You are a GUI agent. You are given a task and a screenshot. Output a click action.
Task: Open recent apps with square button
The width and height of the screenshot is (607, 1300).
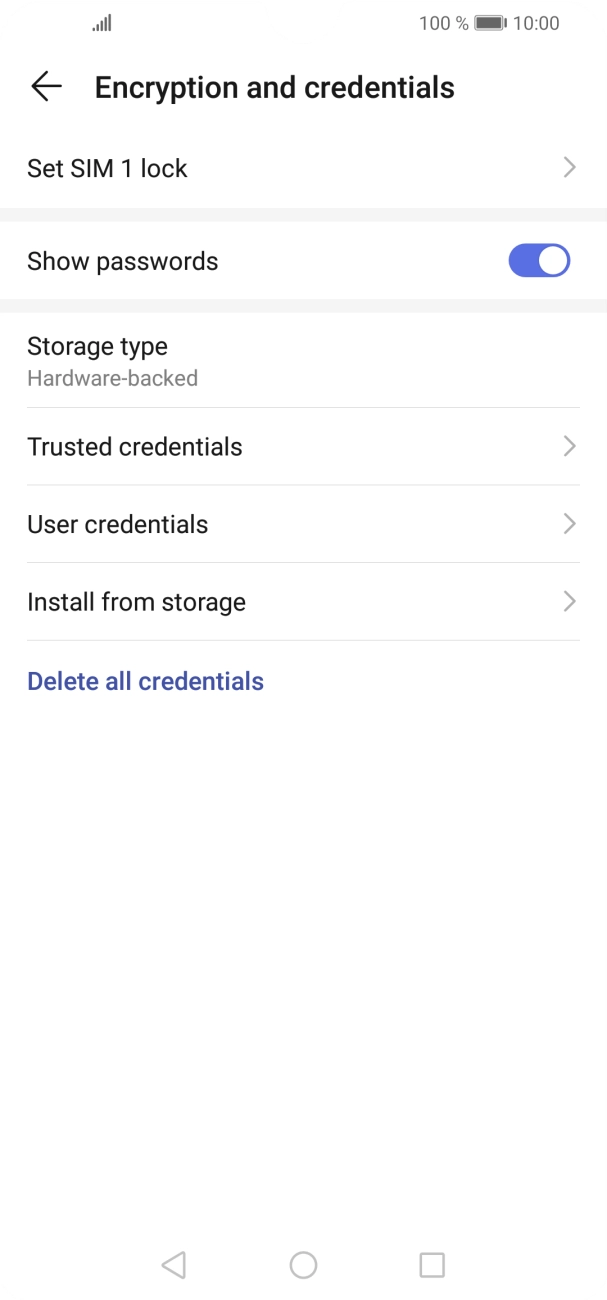tap(432, 1265)
